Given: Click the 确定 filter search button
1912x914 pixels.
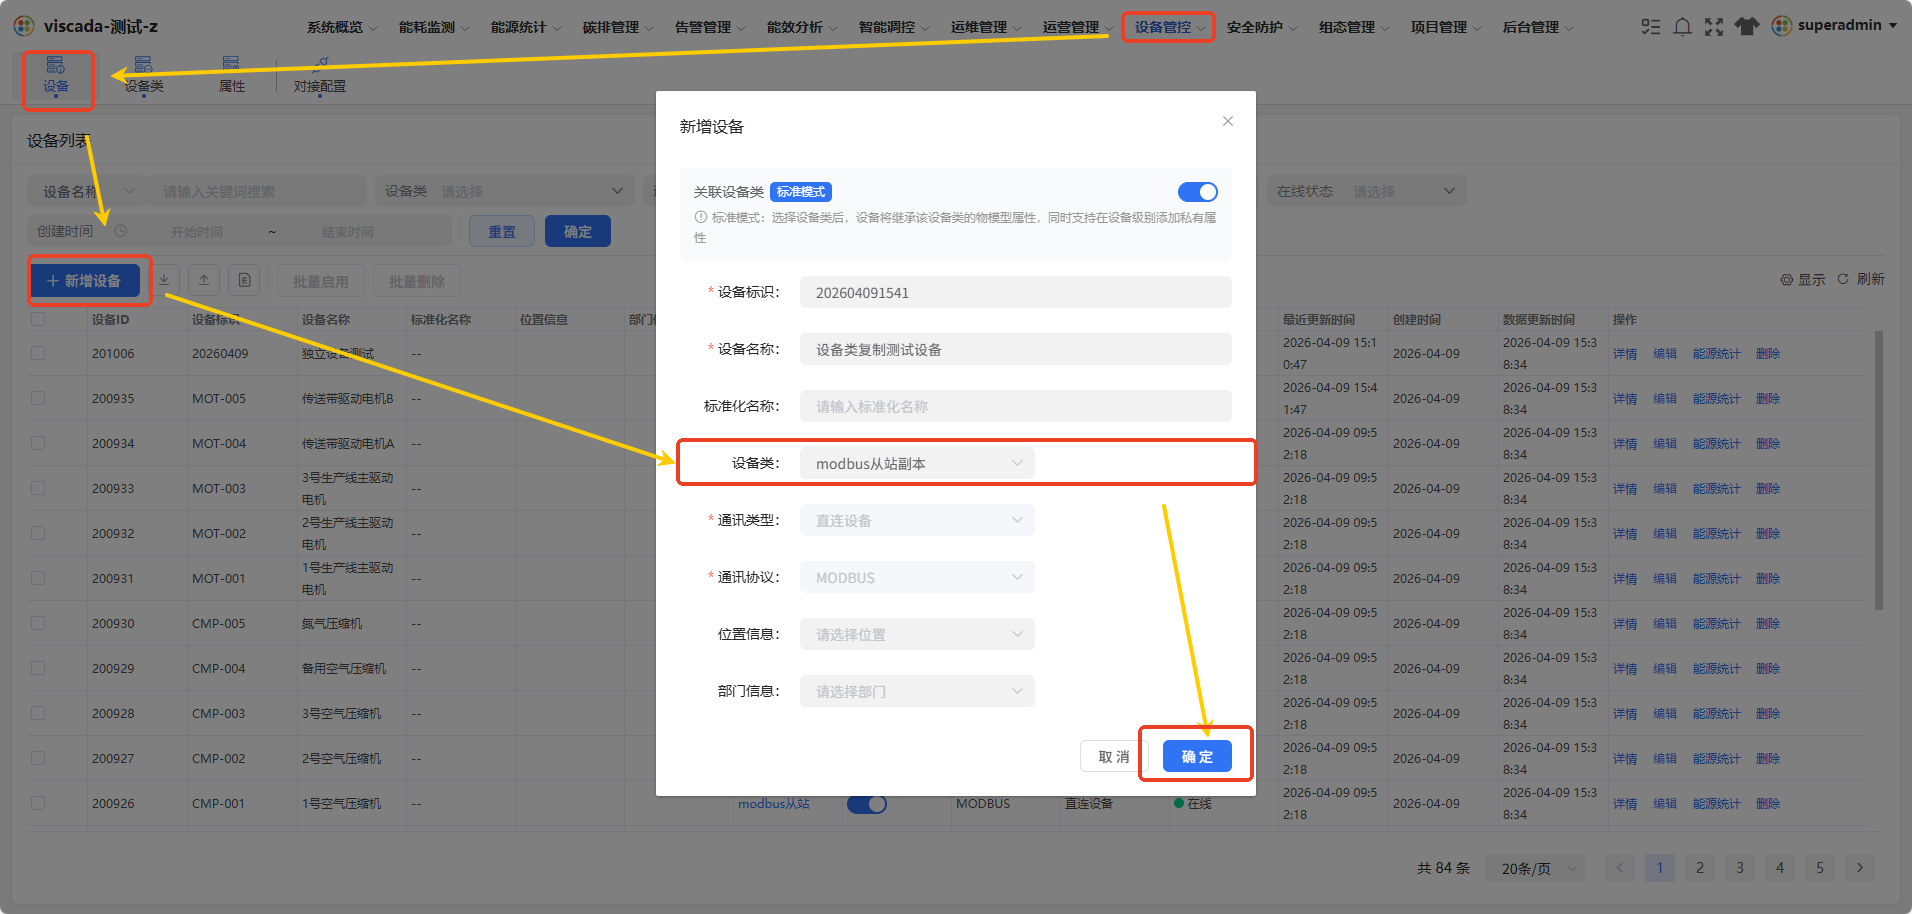Looking at the screenshot, I should pos(578,231).
